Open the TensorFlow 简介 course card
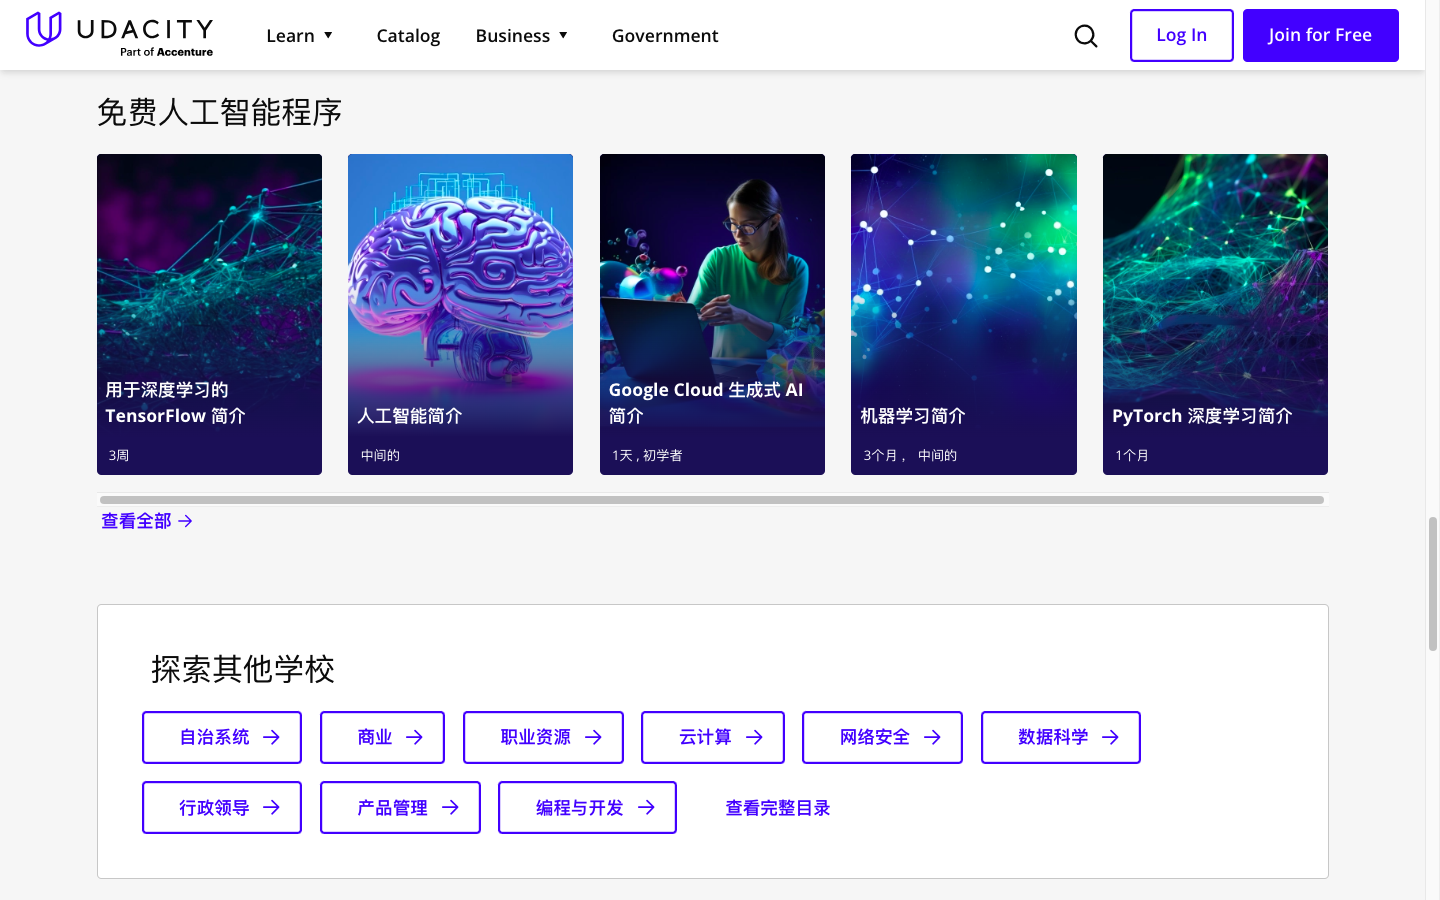Viewport: 1440px width, 900px height. coord(209,314)
